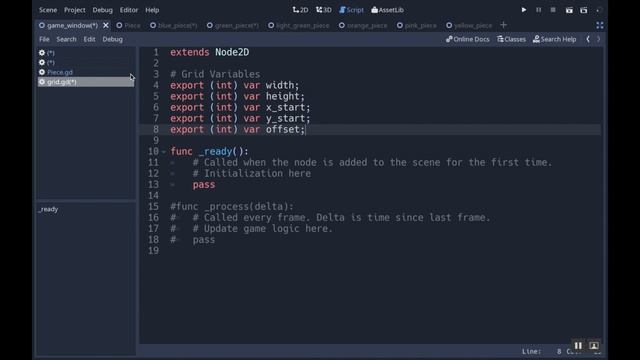Screen dimensions: 640x360
Task: Click the 'export (int) var x_start;' line
Action: click(x=240, y=107)
